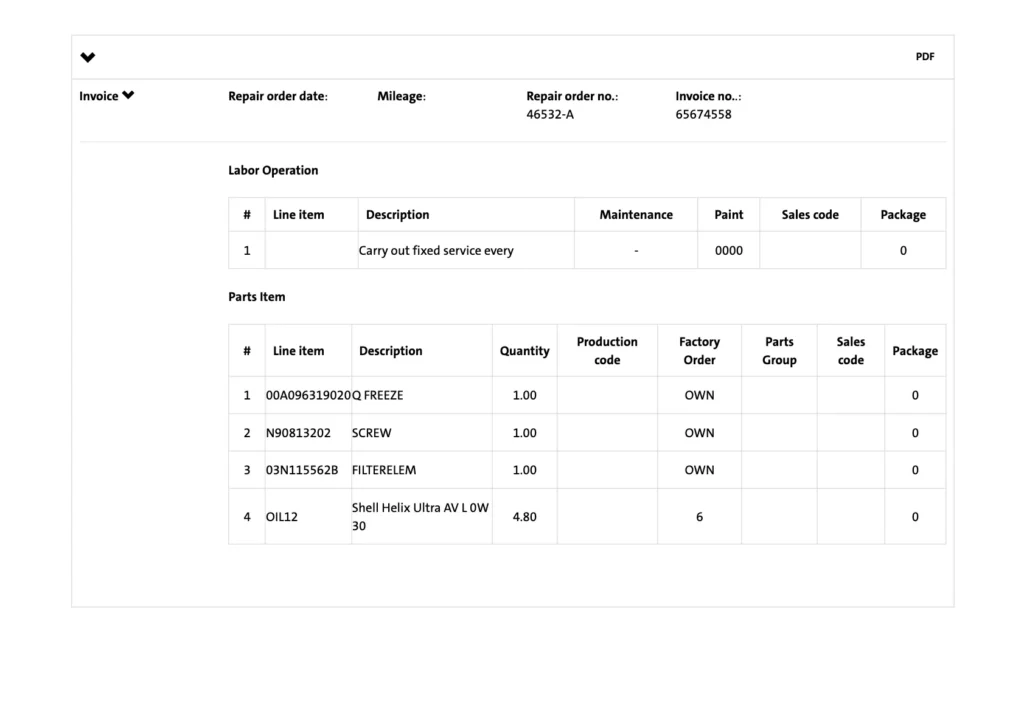Image resolution: width=1024 pixels, height=723 pixels.
Task: Click the Parts Group column header
Action: pos(779,351)
